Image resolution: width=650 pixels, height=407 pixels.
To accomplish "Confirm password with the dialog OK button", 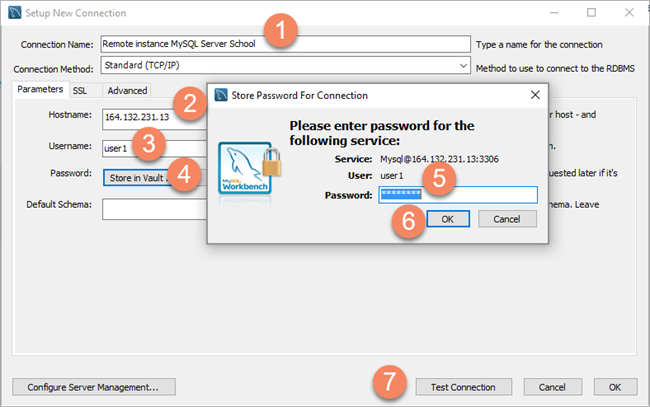I will [448, 219].
